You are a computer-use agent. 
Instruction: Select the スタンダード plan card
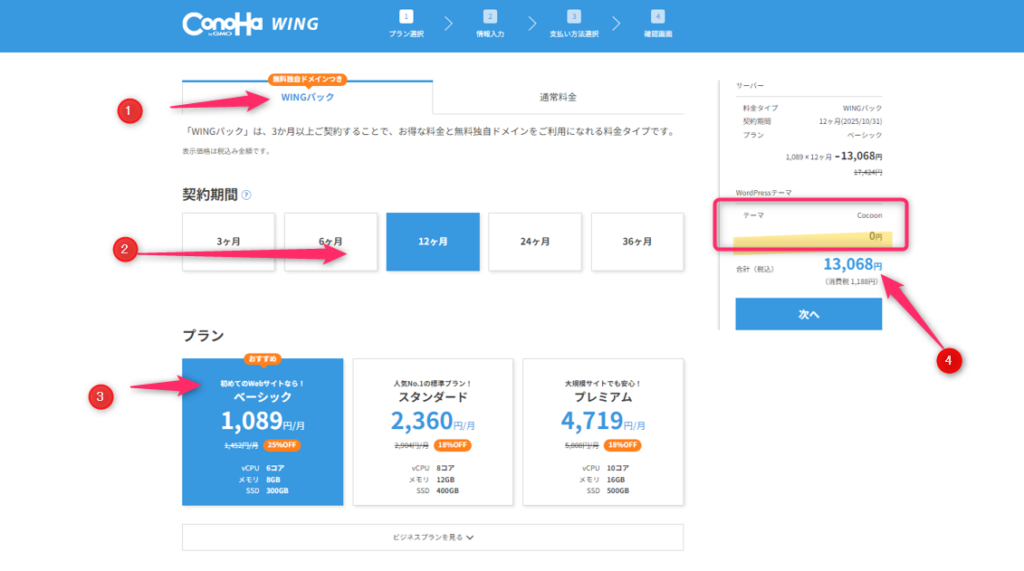(x=433, y=432)
